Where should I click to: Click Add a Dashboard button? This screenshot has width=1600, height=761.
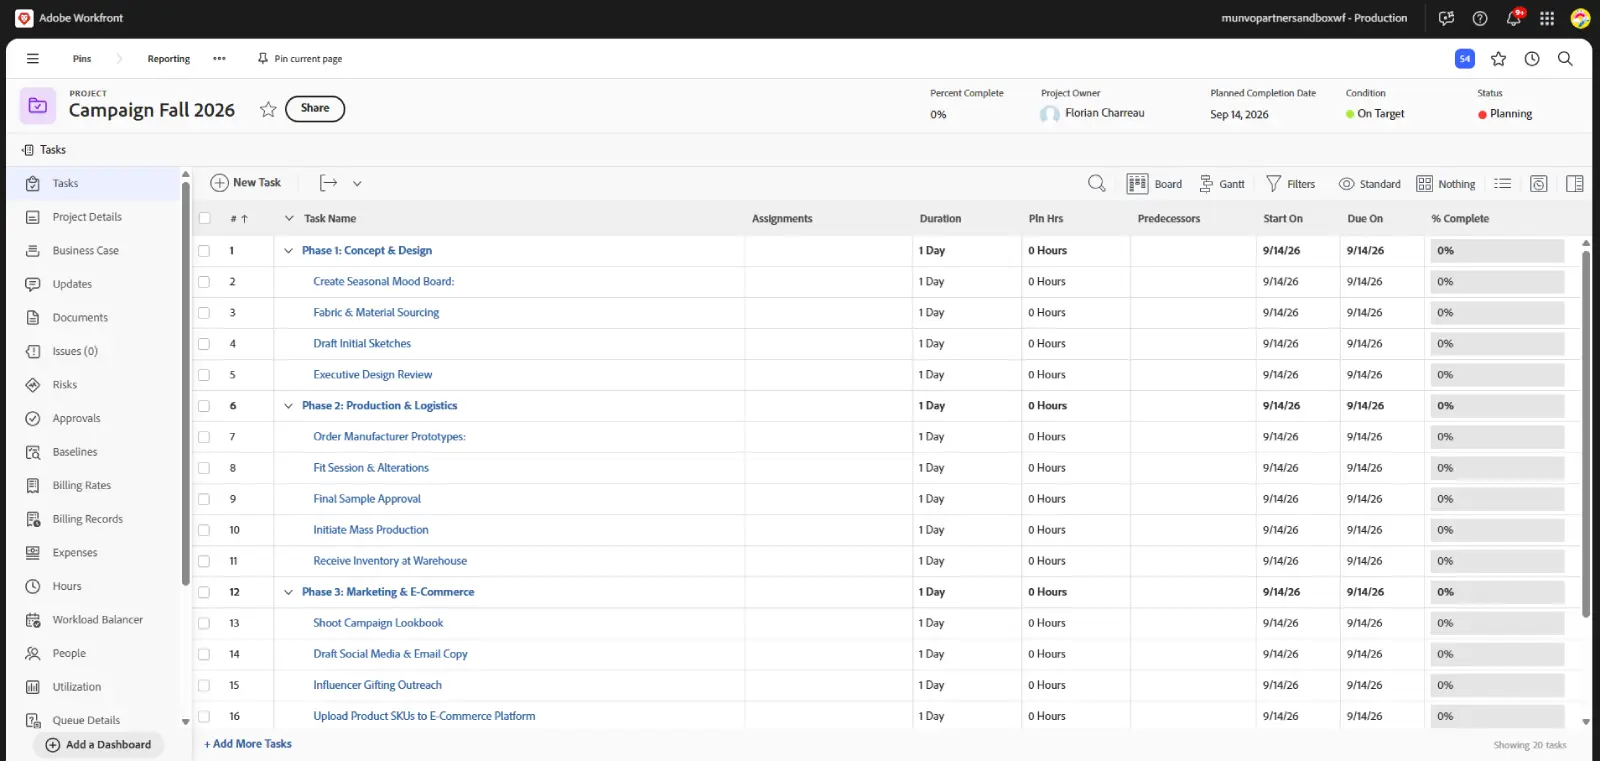click(98, 745)
